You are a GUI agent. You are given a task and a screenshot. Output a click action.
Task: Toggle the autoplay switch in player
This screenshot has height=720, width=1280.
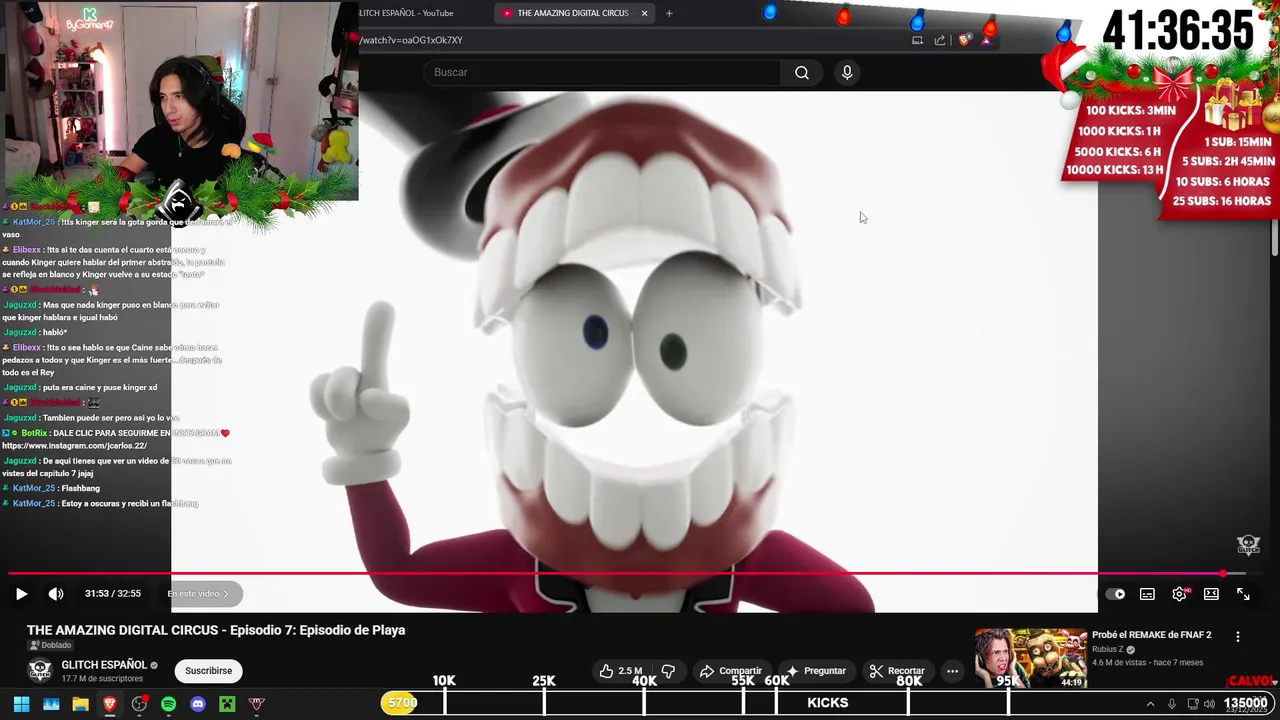tap(1115, 594)
